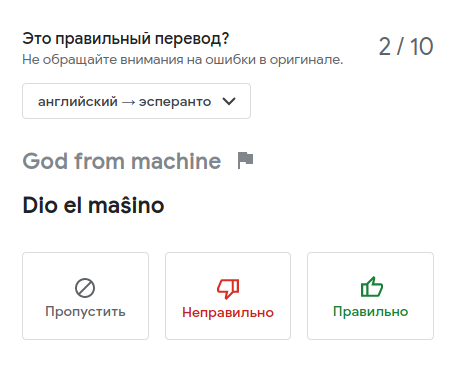Image resolution: width=456 pixels, height=370 pixels.
Task: Click the heading Это правильный перевод?
Action: click(126, 39)
